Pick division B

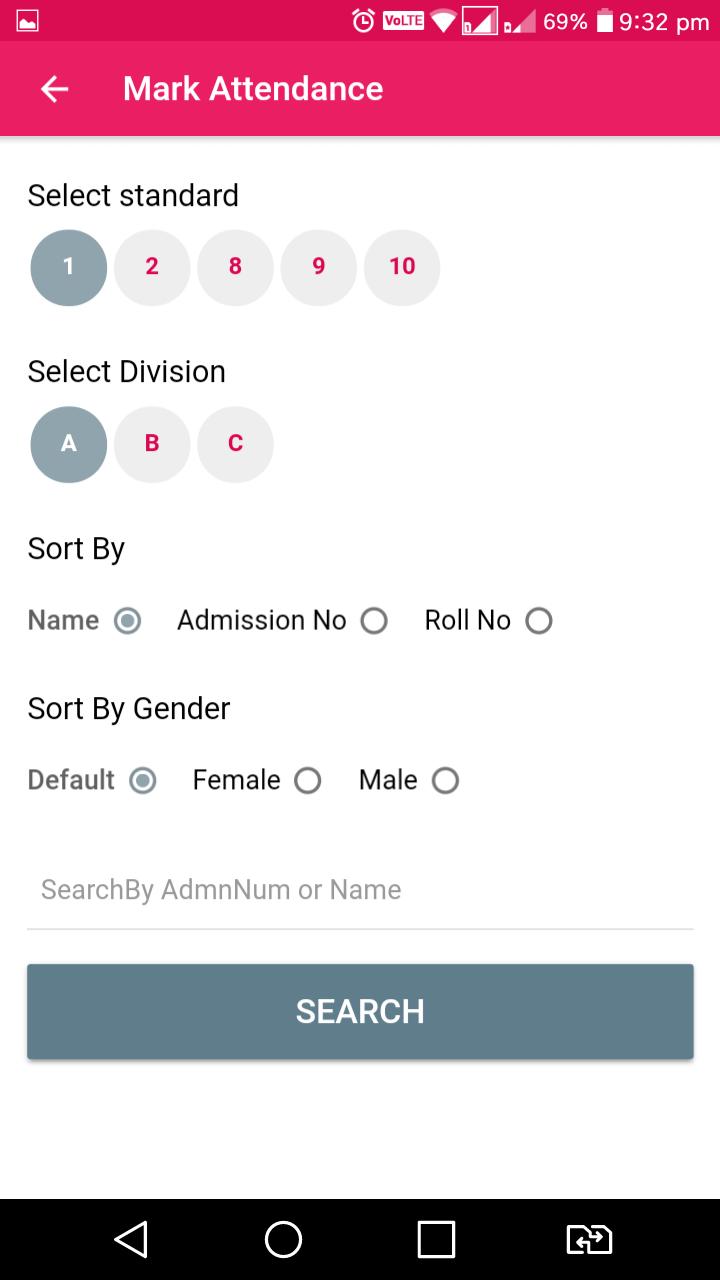point(152,444)
